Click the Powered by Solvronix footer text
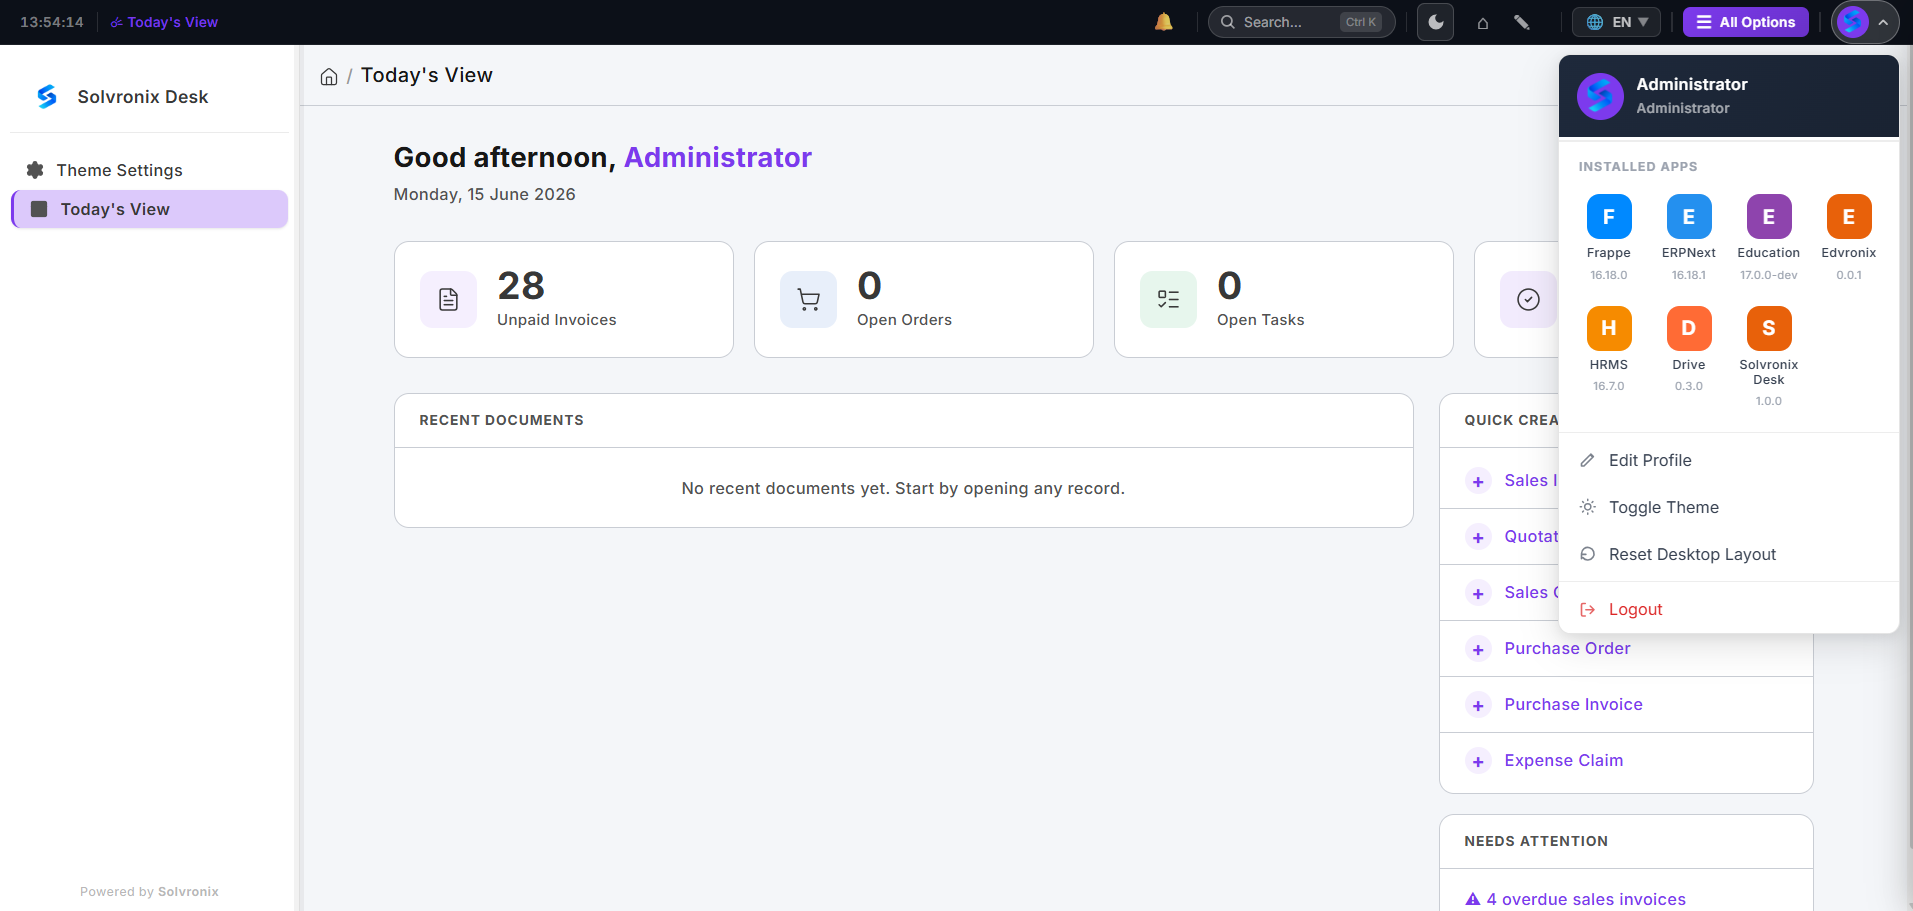1913x911 pixels. (149, 892)
